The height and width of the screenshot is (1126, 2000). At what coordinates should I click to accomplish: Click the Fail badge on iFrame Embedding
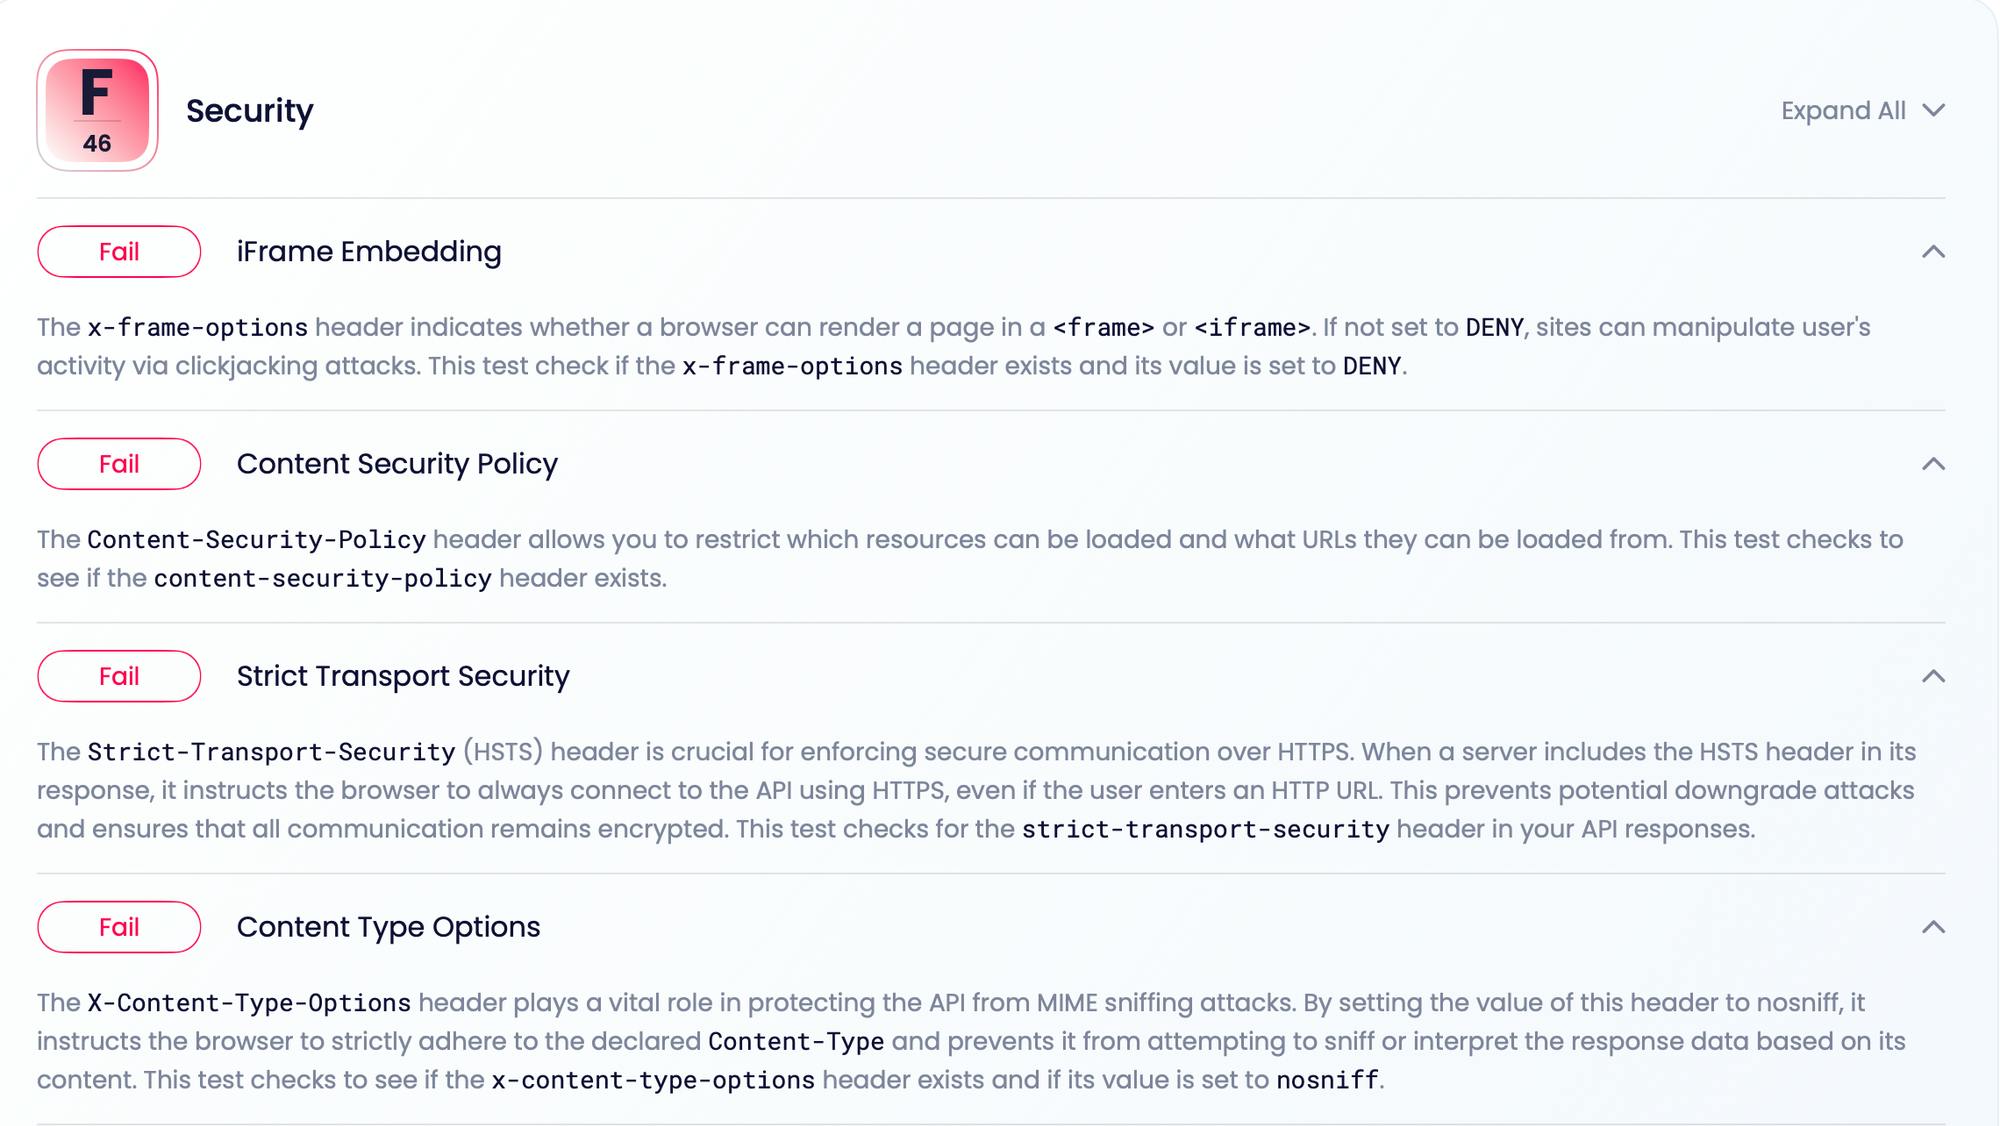point(120,251)
